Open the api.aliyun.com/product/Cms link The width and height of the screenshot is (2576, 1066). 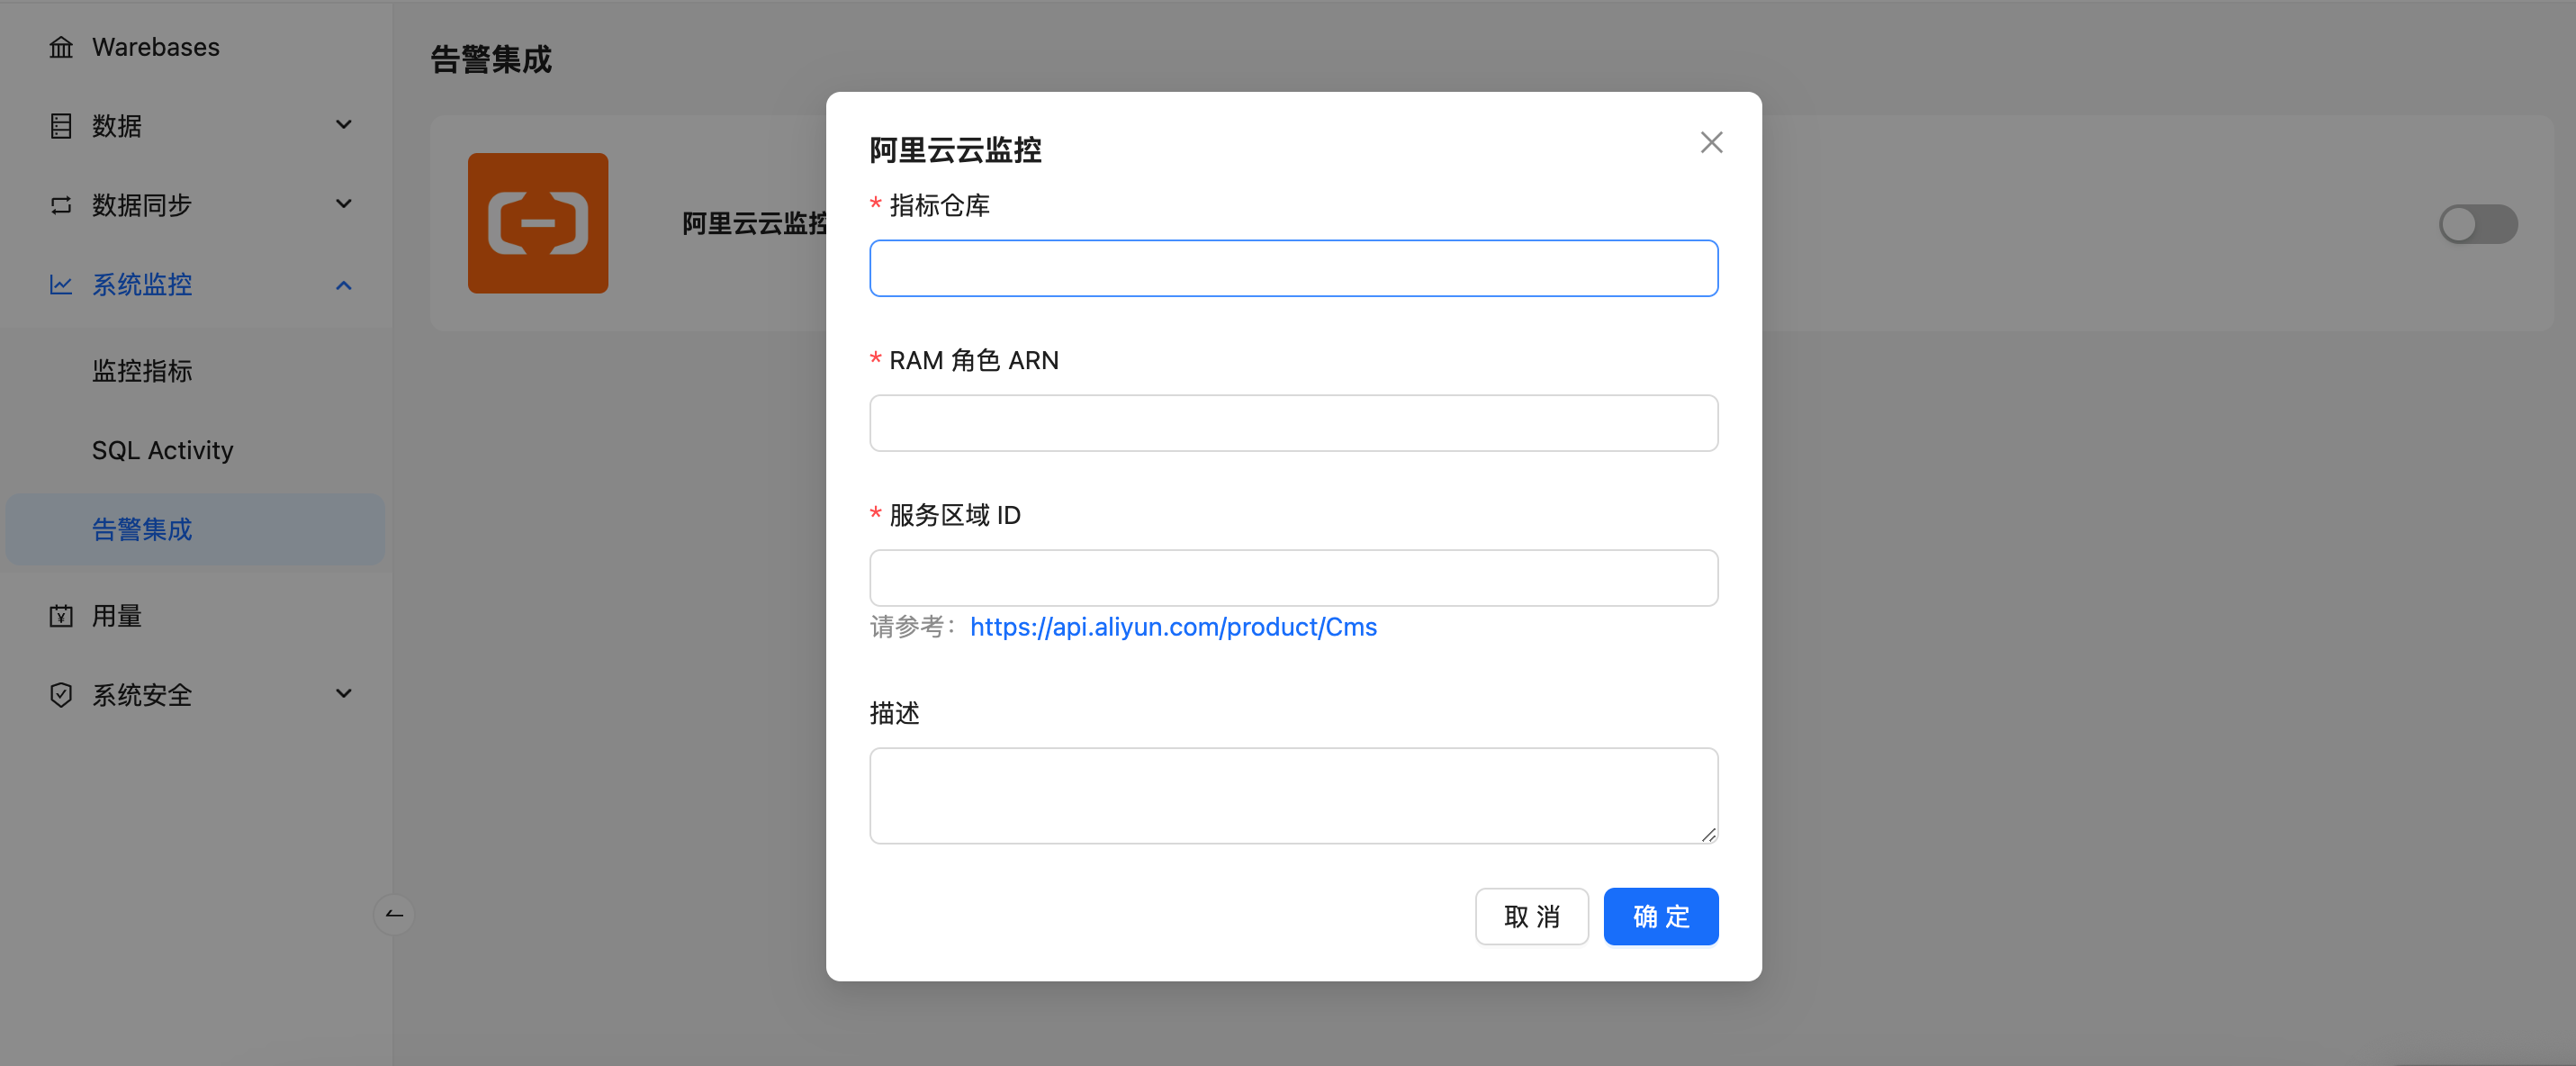point(1173,627)
